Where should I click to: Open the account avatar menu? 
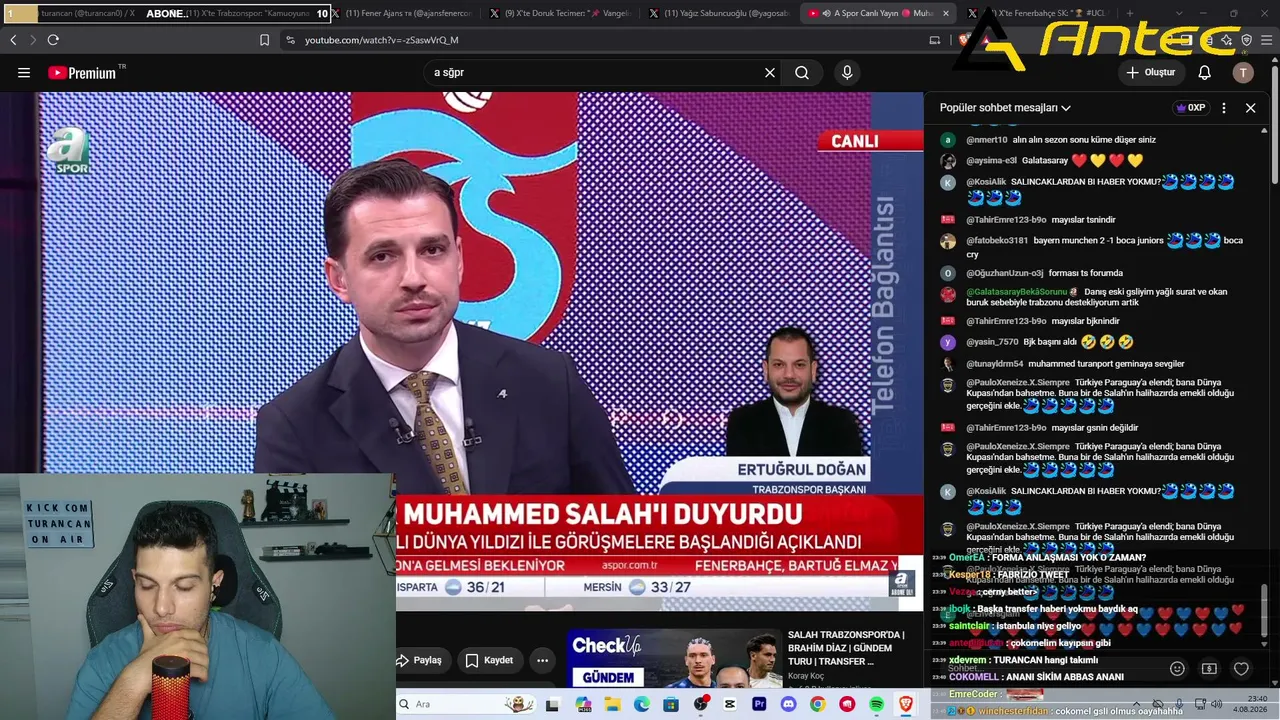(x=1243, y=73)
